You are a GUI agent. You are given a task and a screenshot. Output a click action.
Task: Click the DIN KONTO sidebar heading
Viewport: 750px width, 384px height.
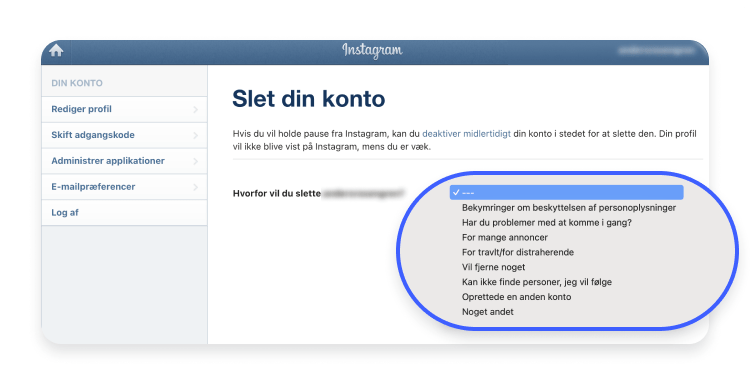coord(77,83)
